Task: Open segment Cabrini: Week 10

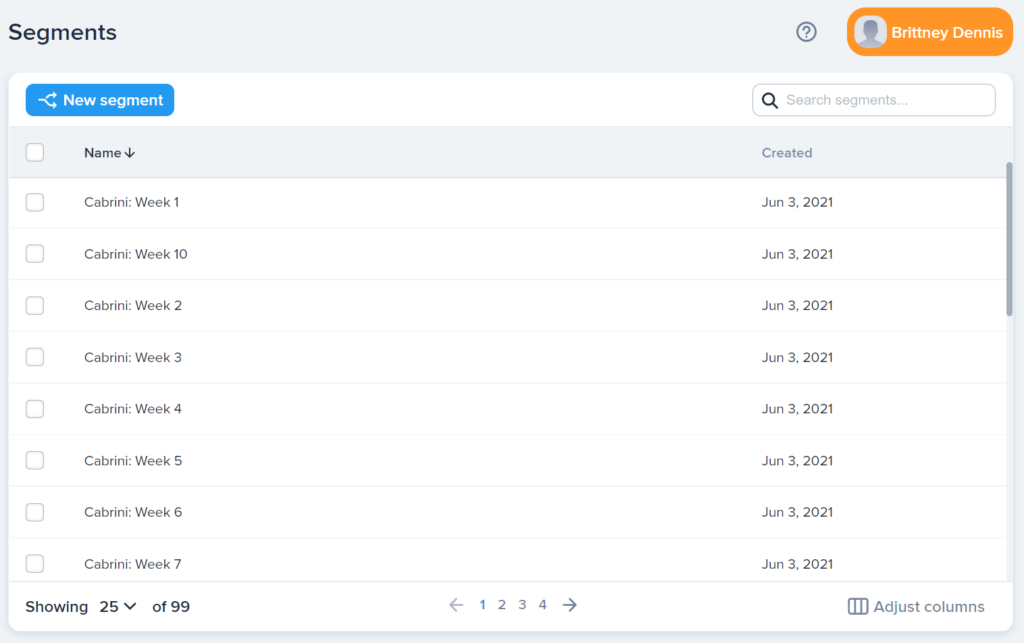Action: (136, 254)
